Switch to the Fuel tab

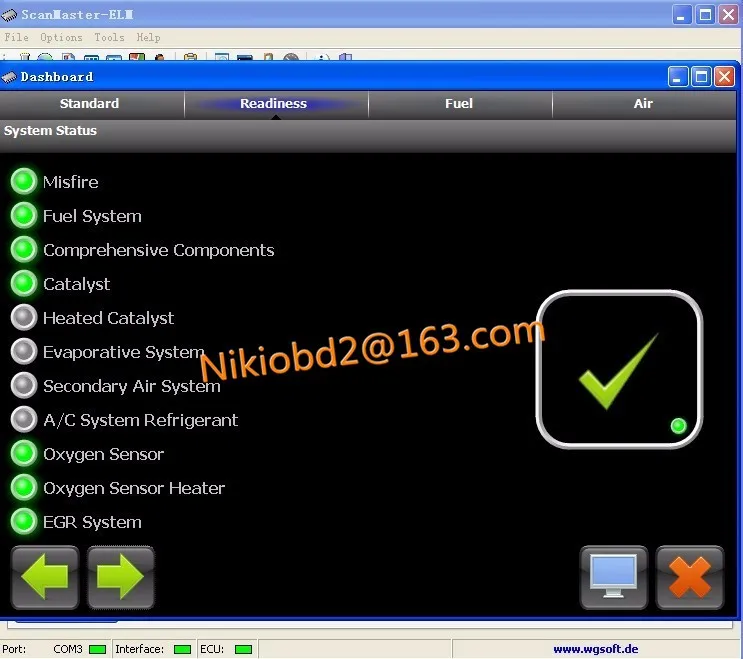click(x=459, y=104)
